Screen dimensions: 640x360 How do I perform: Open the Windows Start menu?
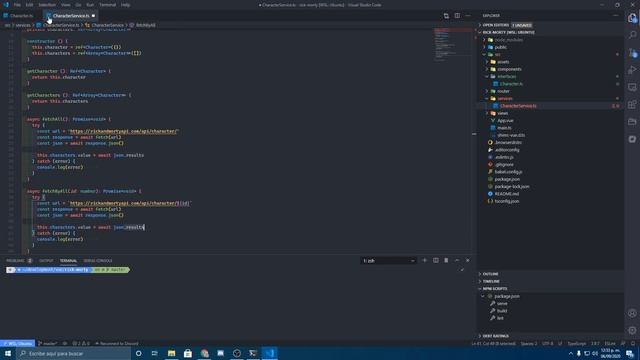tap(8, 353)
